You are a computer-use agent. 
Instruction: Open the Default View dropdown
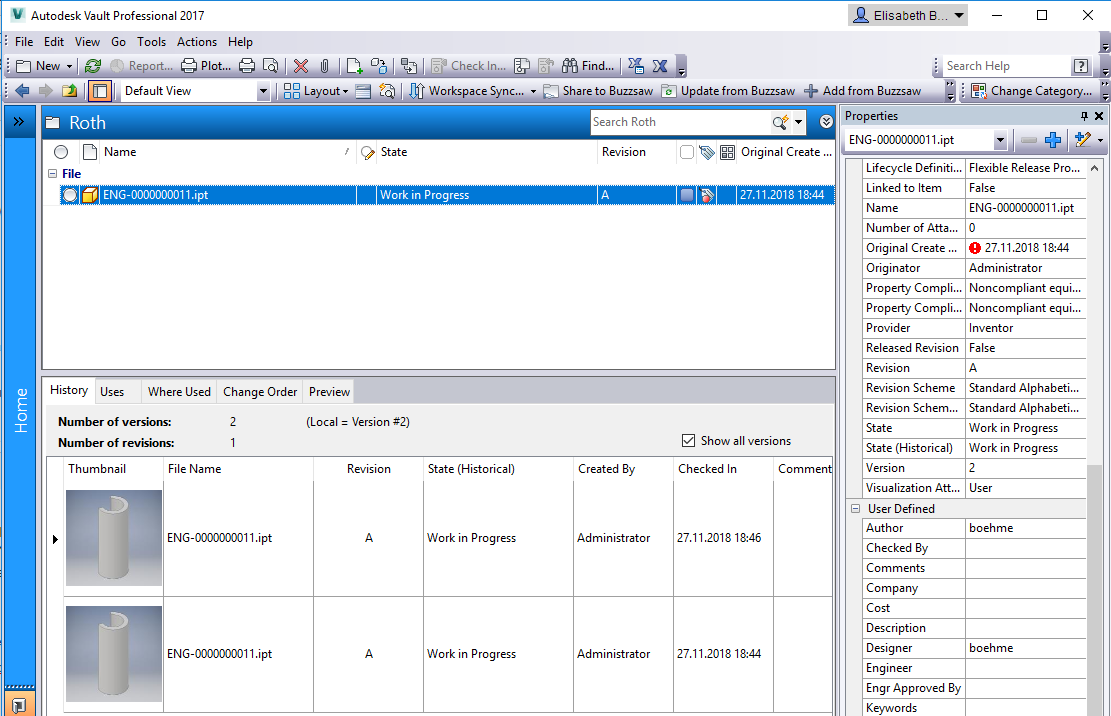[262, 91]
